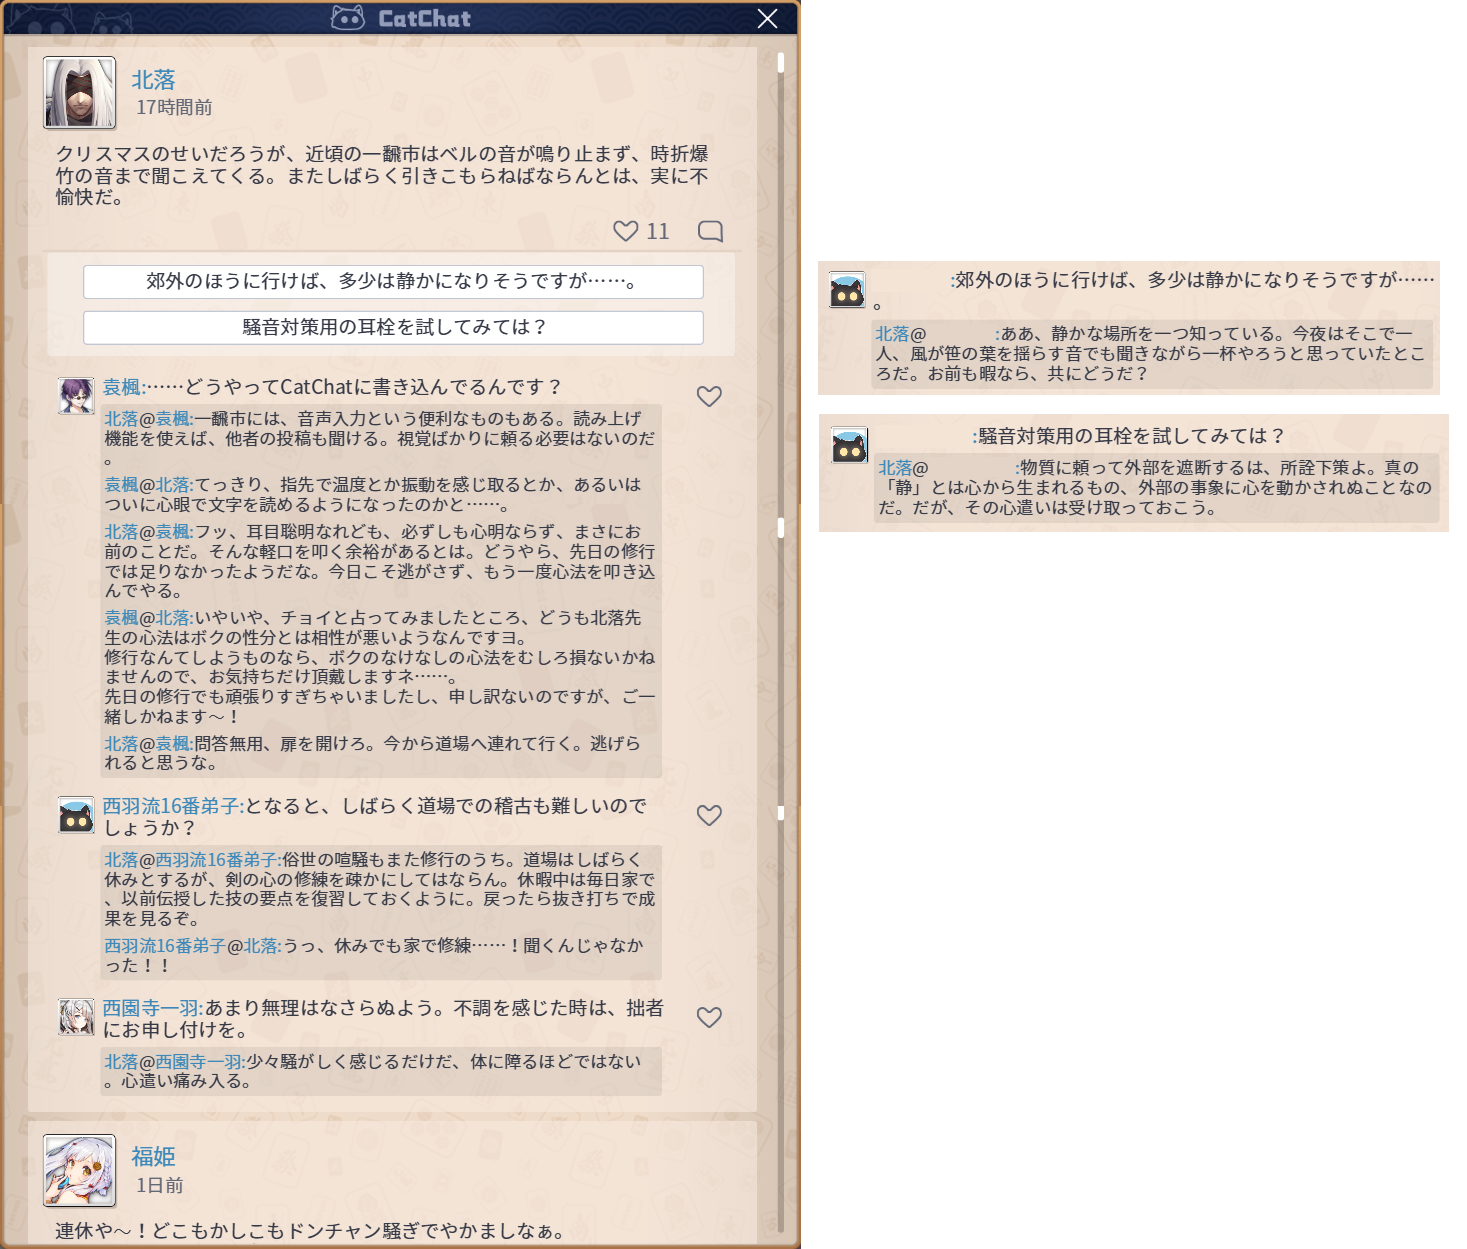Open 袁楓's small comment avatar
Image resolution: width=1467 pixels, height=1249 pixels.
(76, 396)
